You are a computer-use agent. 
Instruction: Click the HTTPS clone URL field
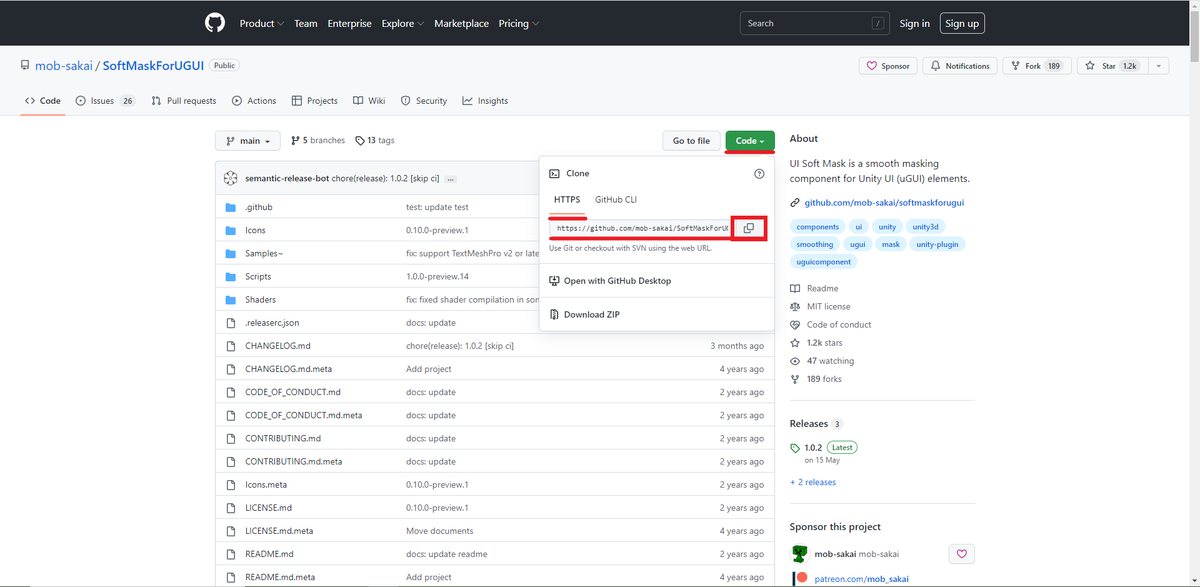point(640,228)
